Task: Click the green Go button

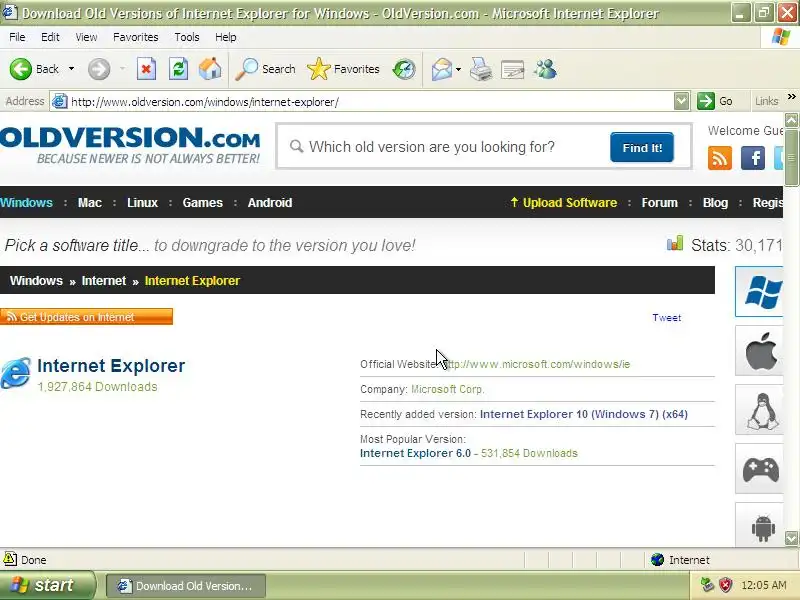Action: click(x=715, y=102)
